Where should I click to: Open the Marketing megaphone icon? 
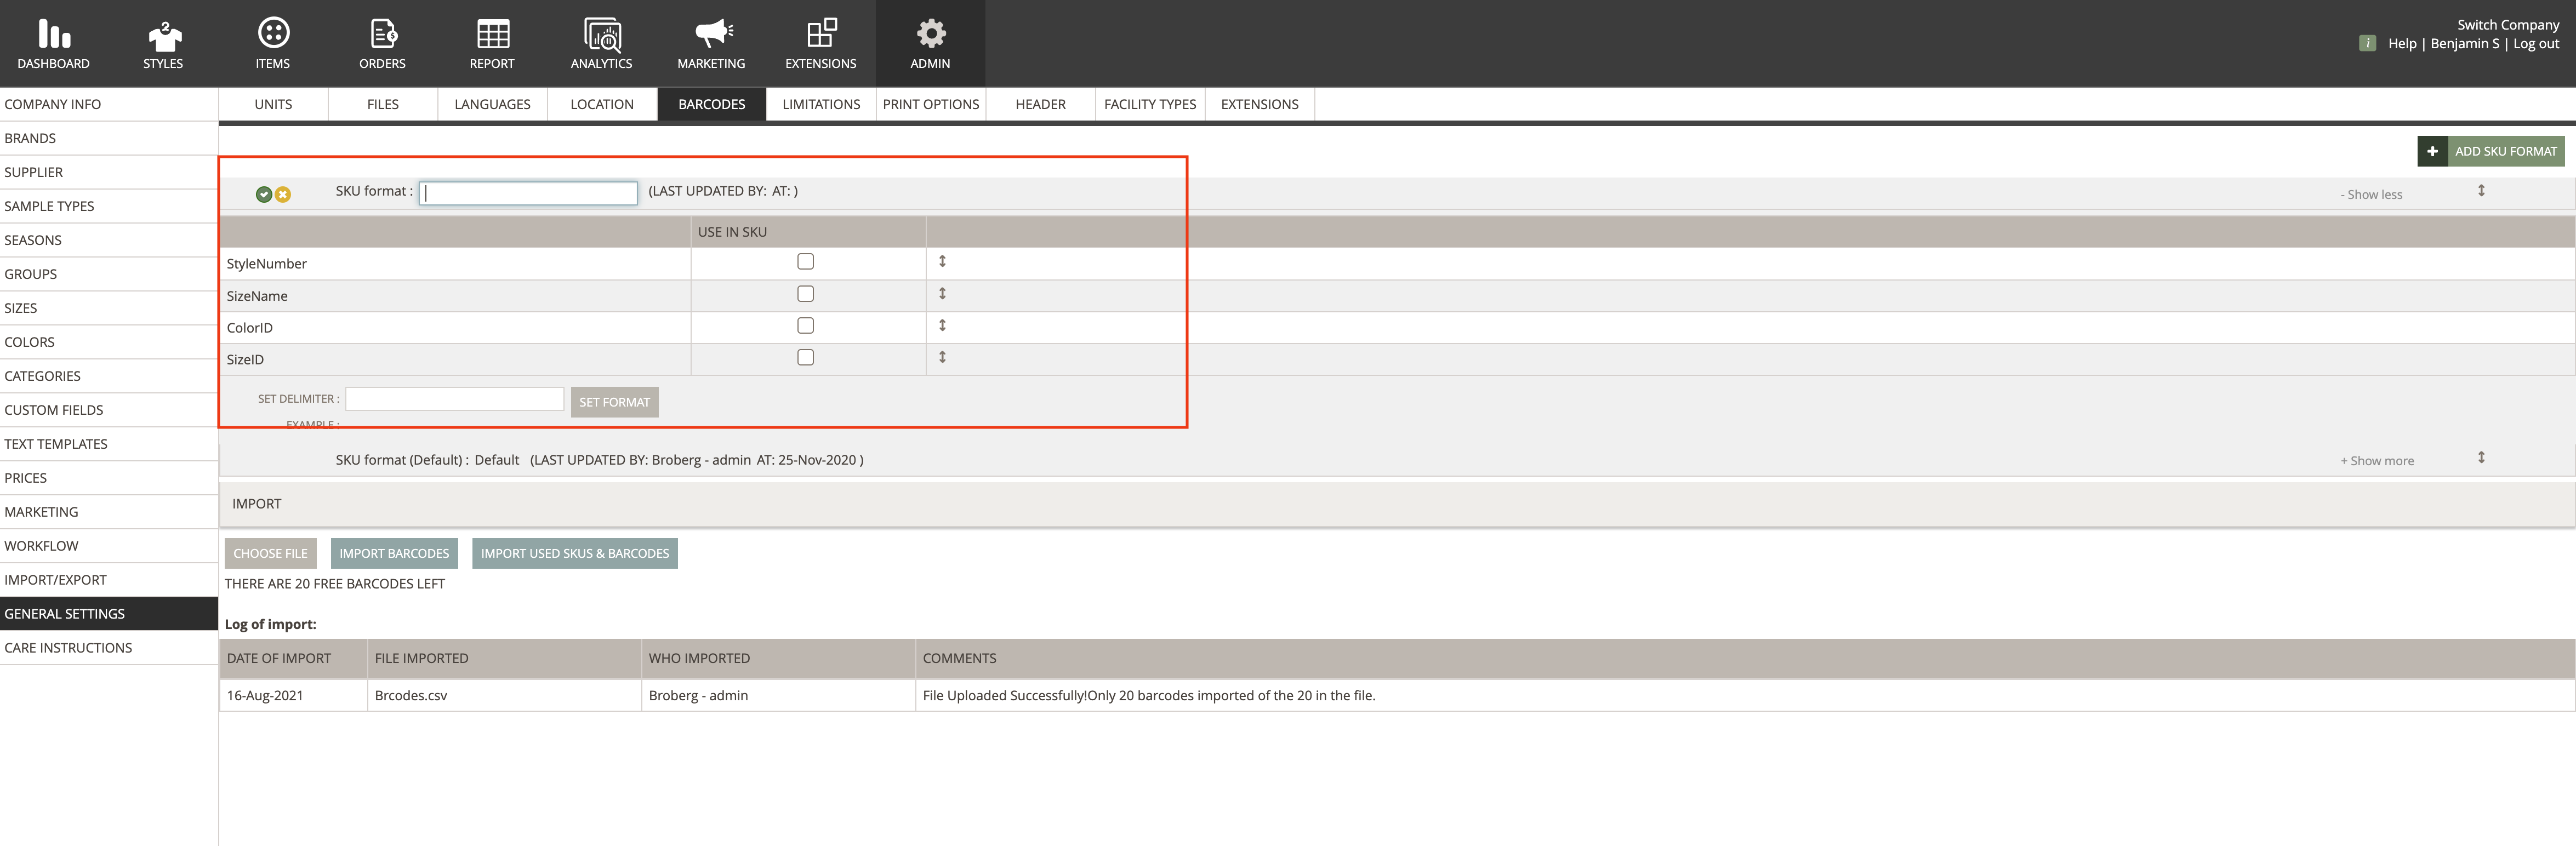[x=712, y=34]
